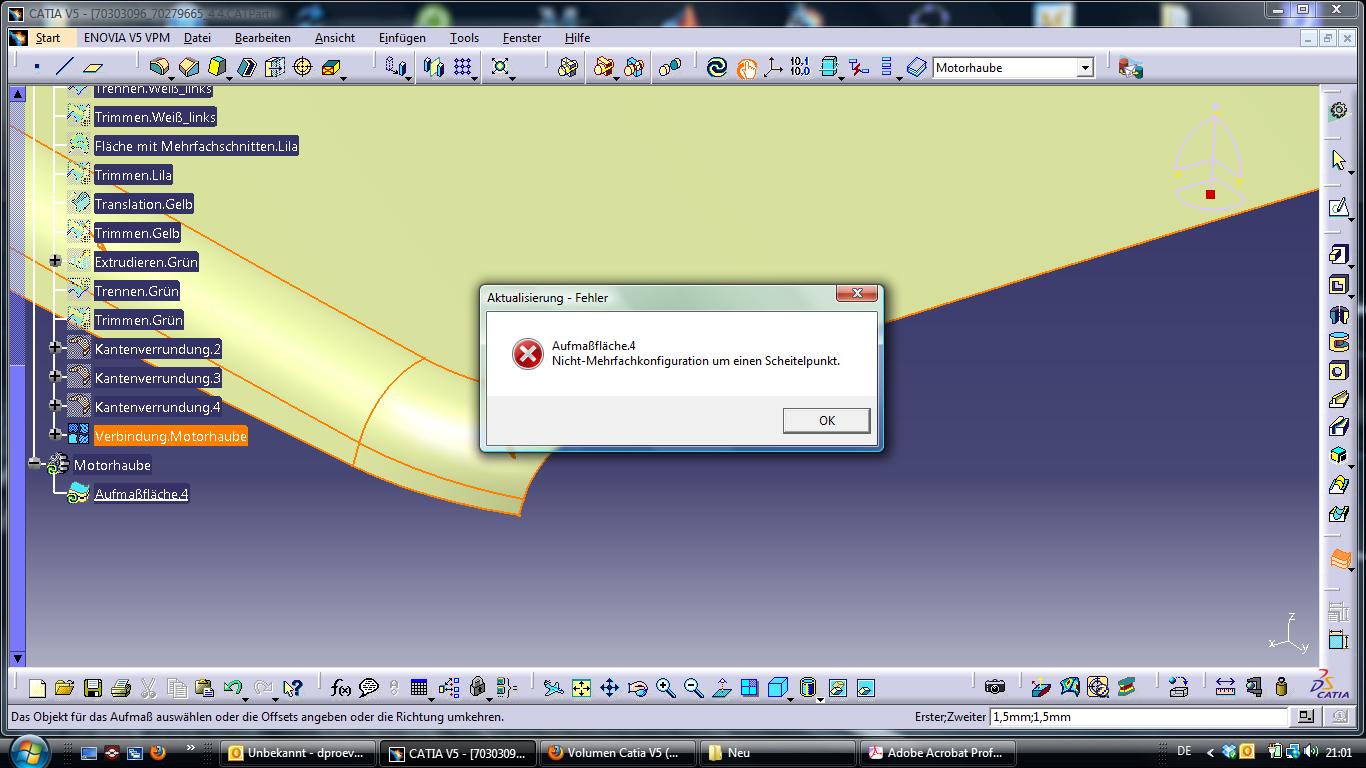Viewport: 1366px width, 768px height.
Task: Save the document with floppy icon
Action: 93,688
